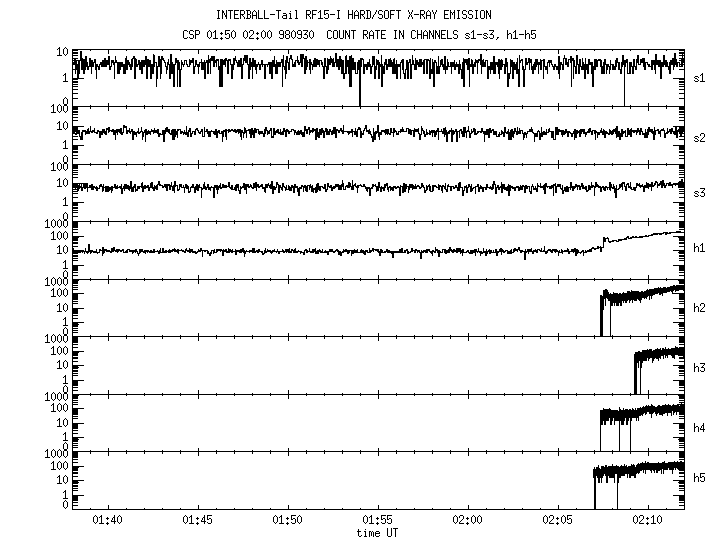This screenshot has width=720, height=550.
Task: Select the h4 channel label
Action: [x=699, y=428]
